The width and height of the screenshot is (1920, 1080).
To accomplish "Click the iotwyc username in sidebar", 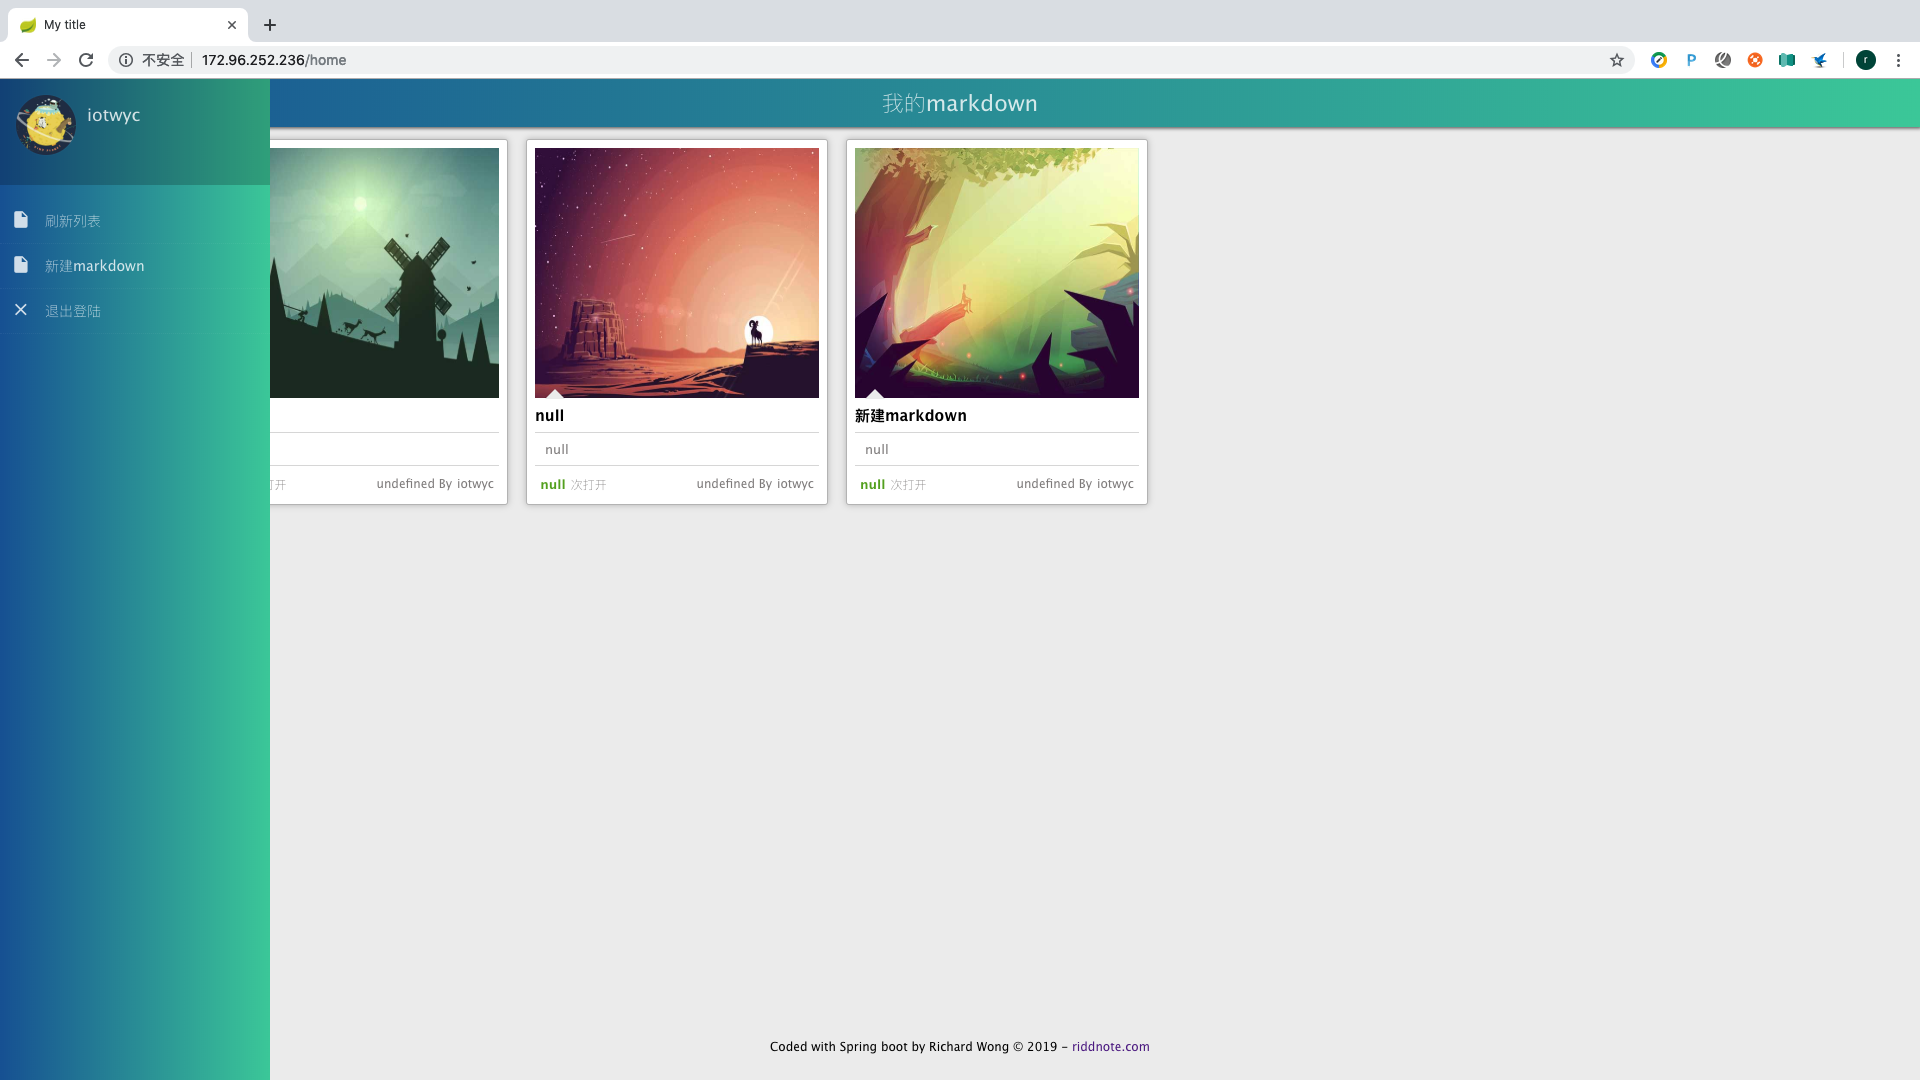I will pos(113,115).
